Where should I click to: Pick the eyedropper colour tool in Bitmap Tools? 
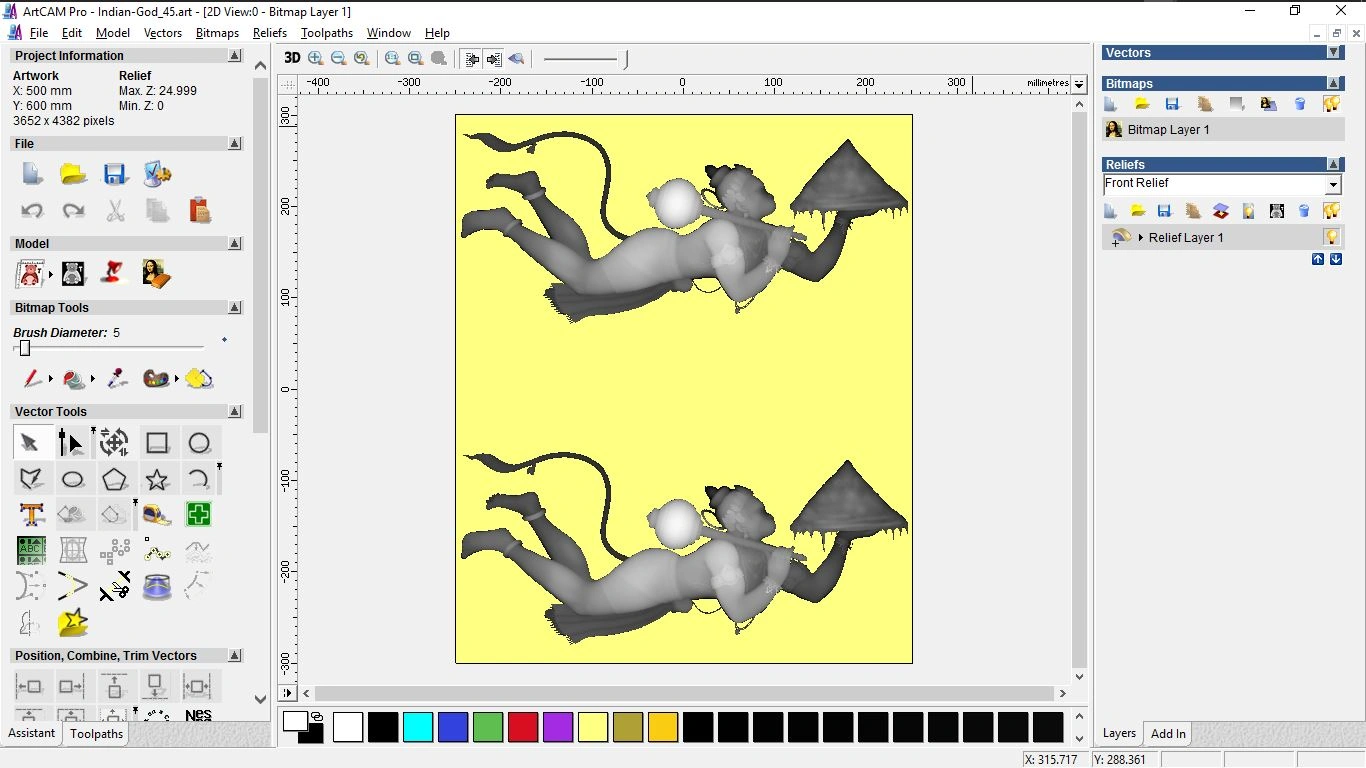[x=117, y=379]
